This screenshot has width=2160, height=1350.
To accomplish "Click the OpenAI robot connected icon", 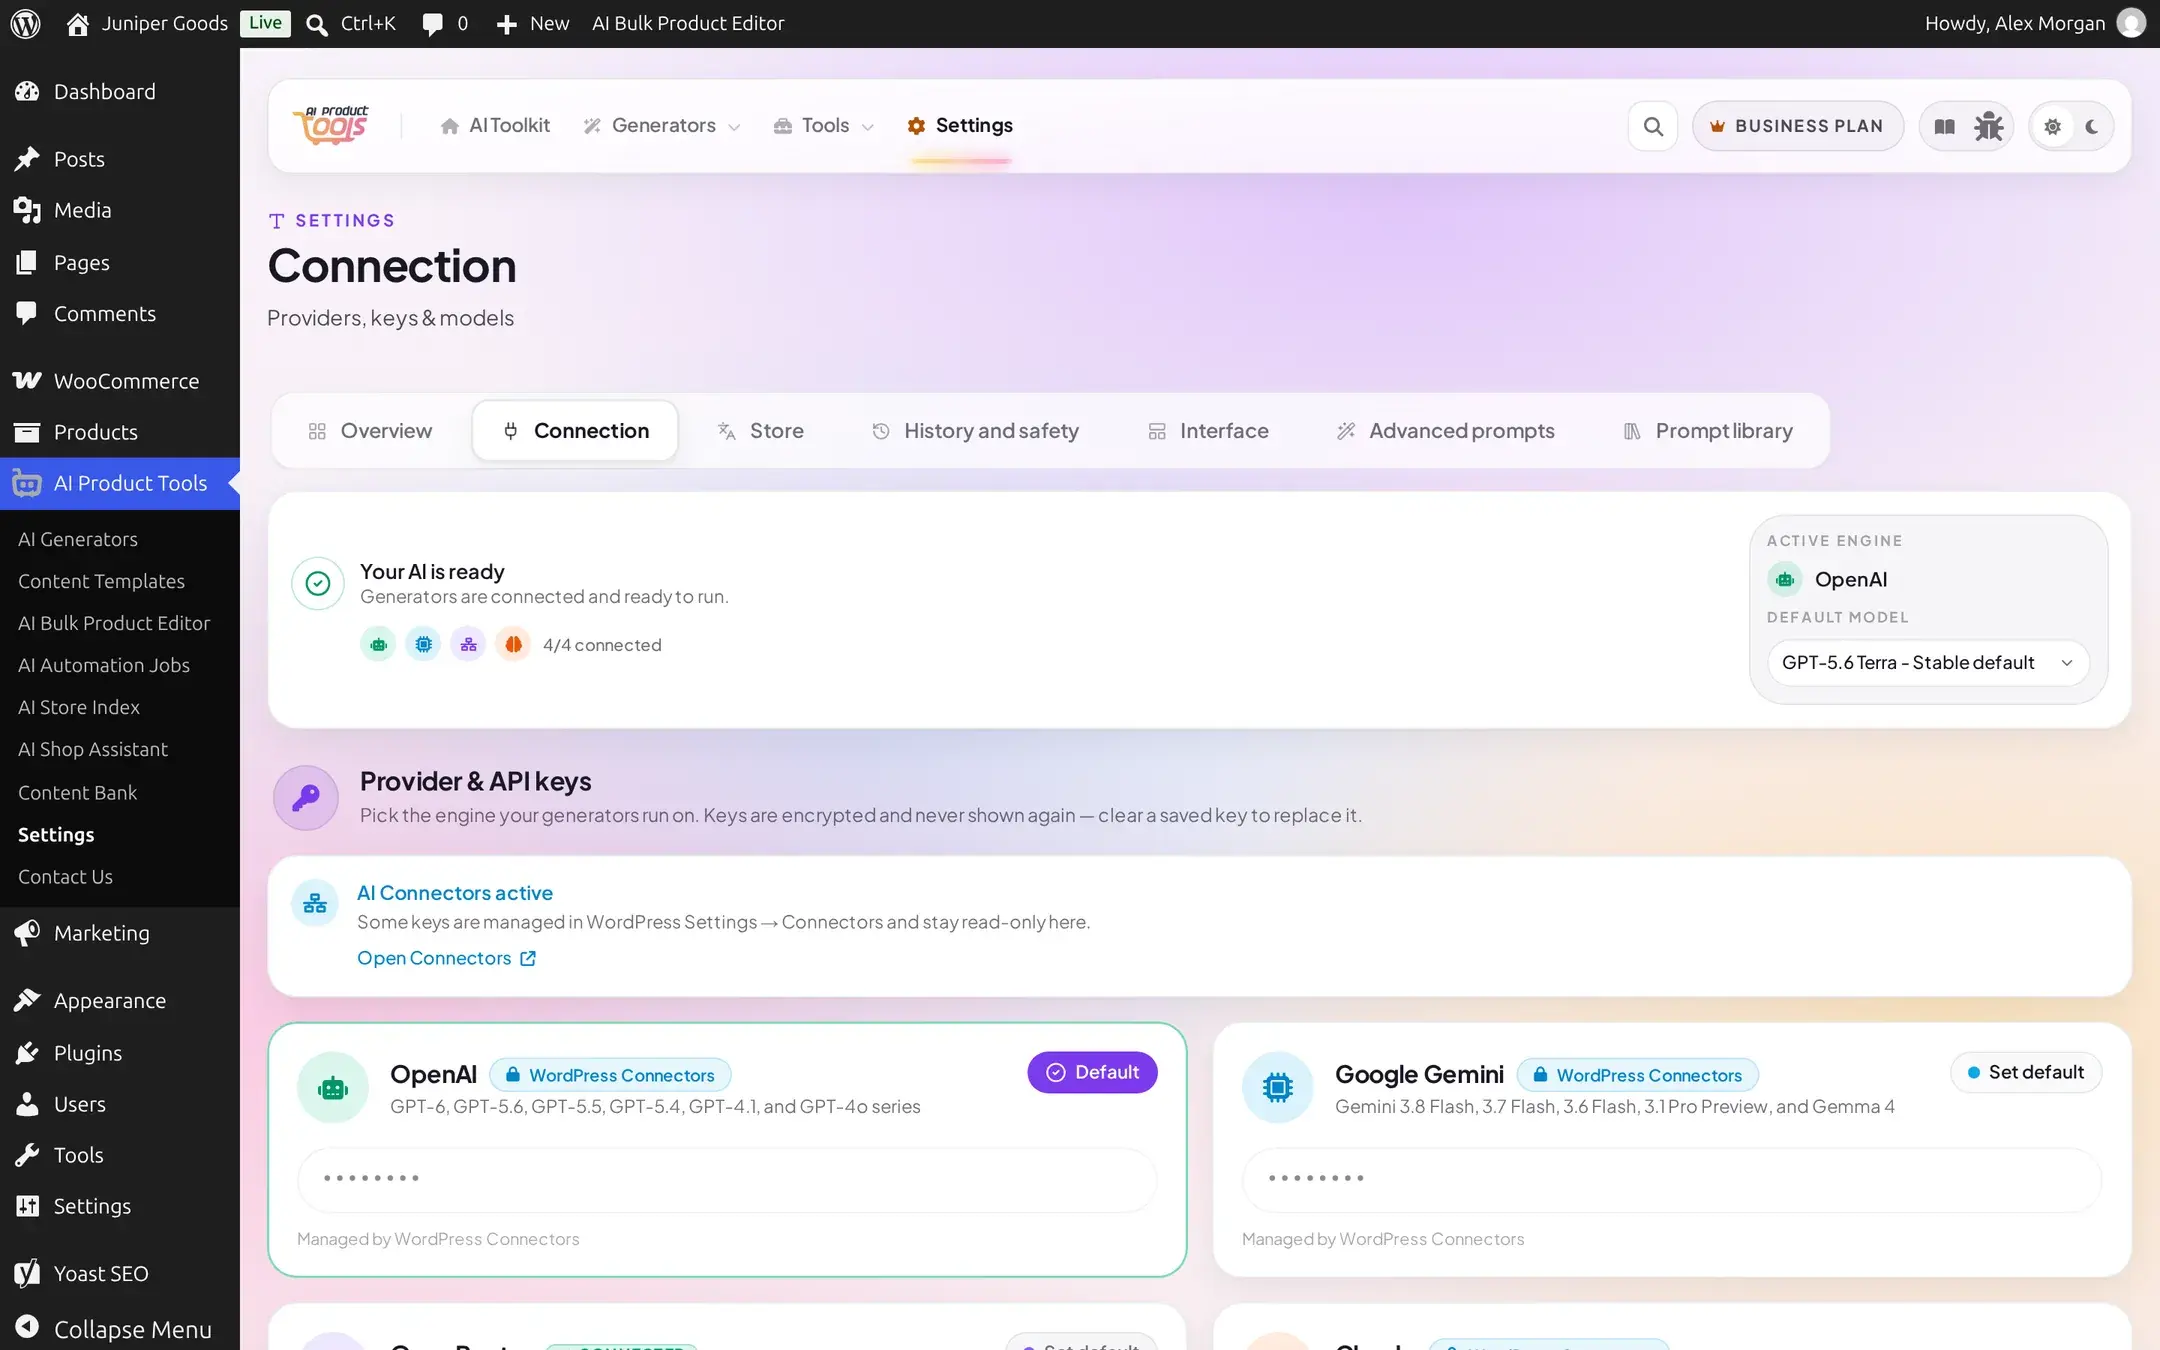I will coord(378,645).
